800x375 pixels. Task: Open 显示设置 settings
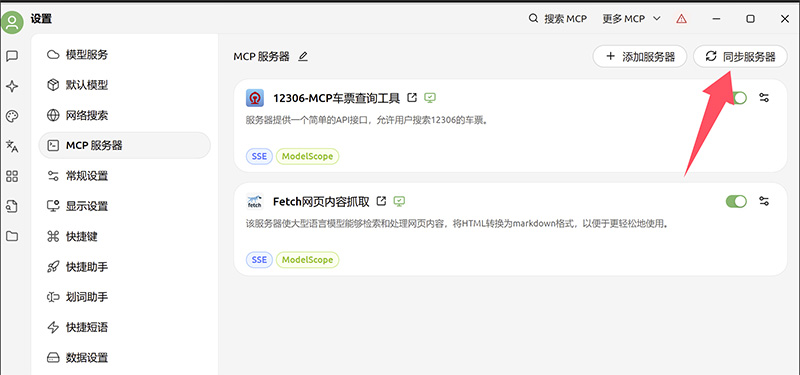124,206
